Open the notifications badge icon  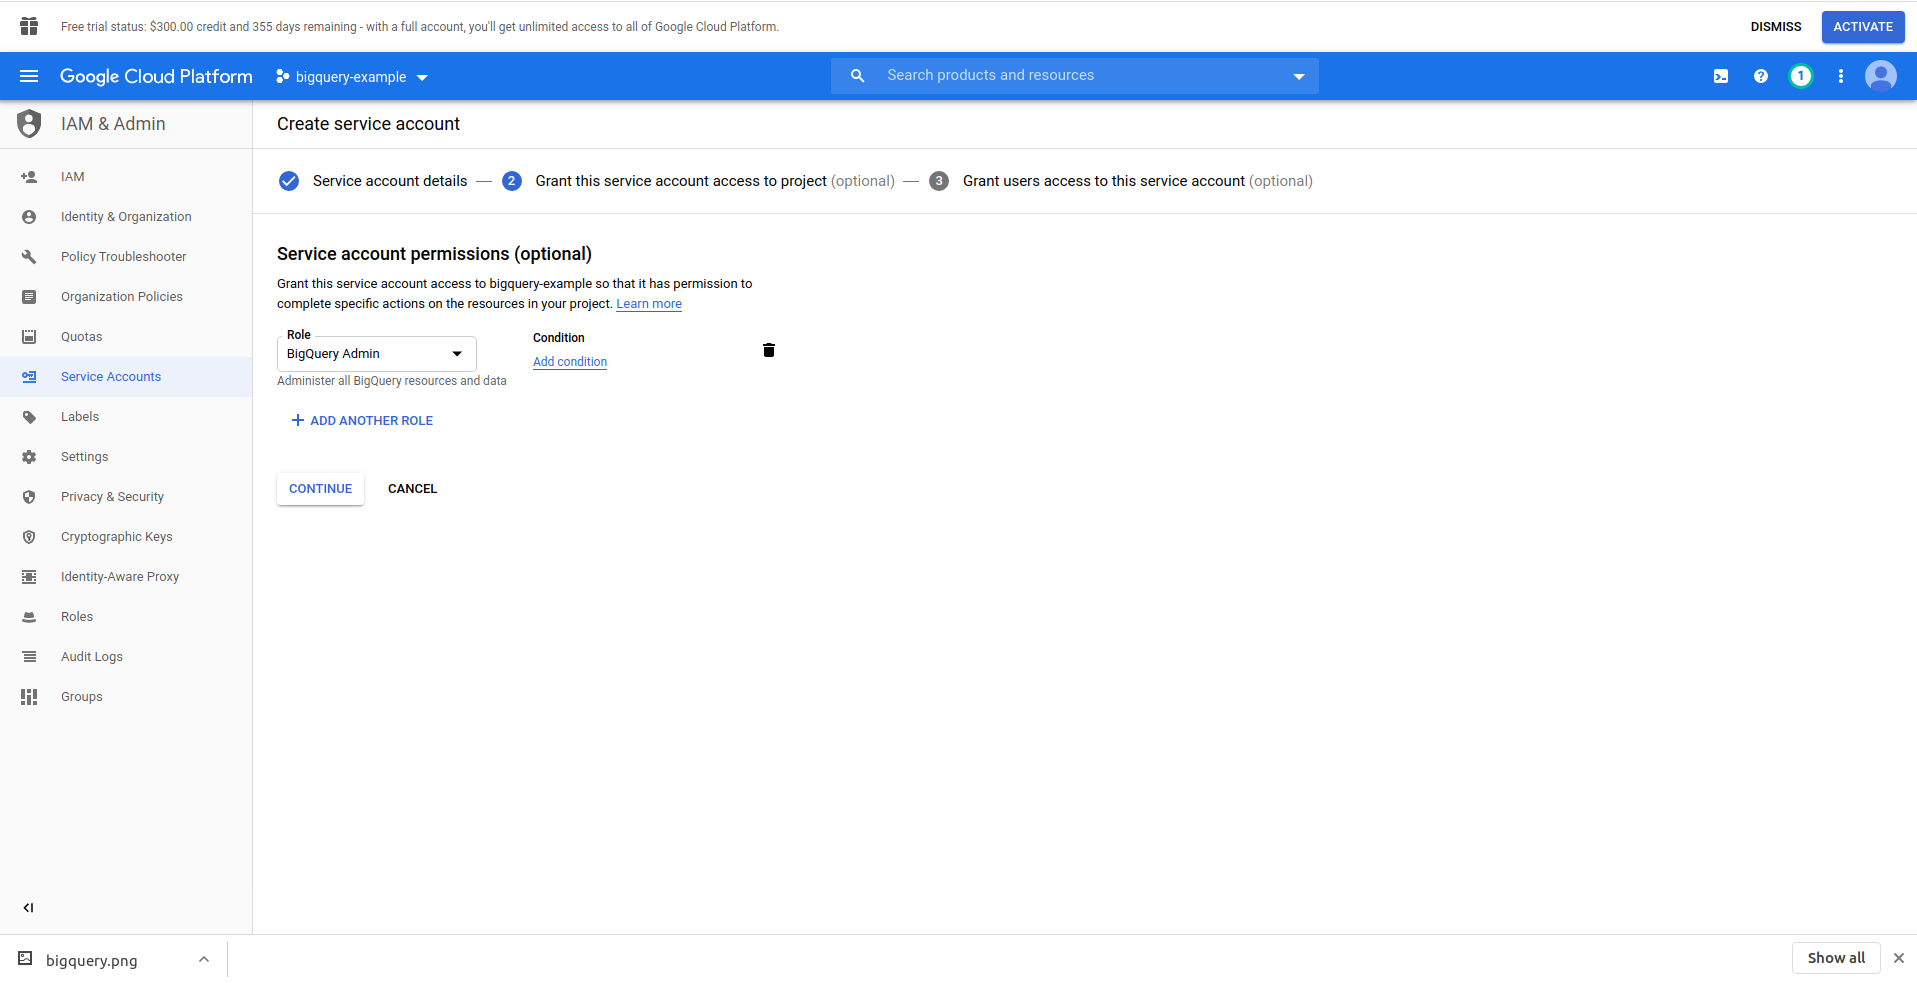1801,76
